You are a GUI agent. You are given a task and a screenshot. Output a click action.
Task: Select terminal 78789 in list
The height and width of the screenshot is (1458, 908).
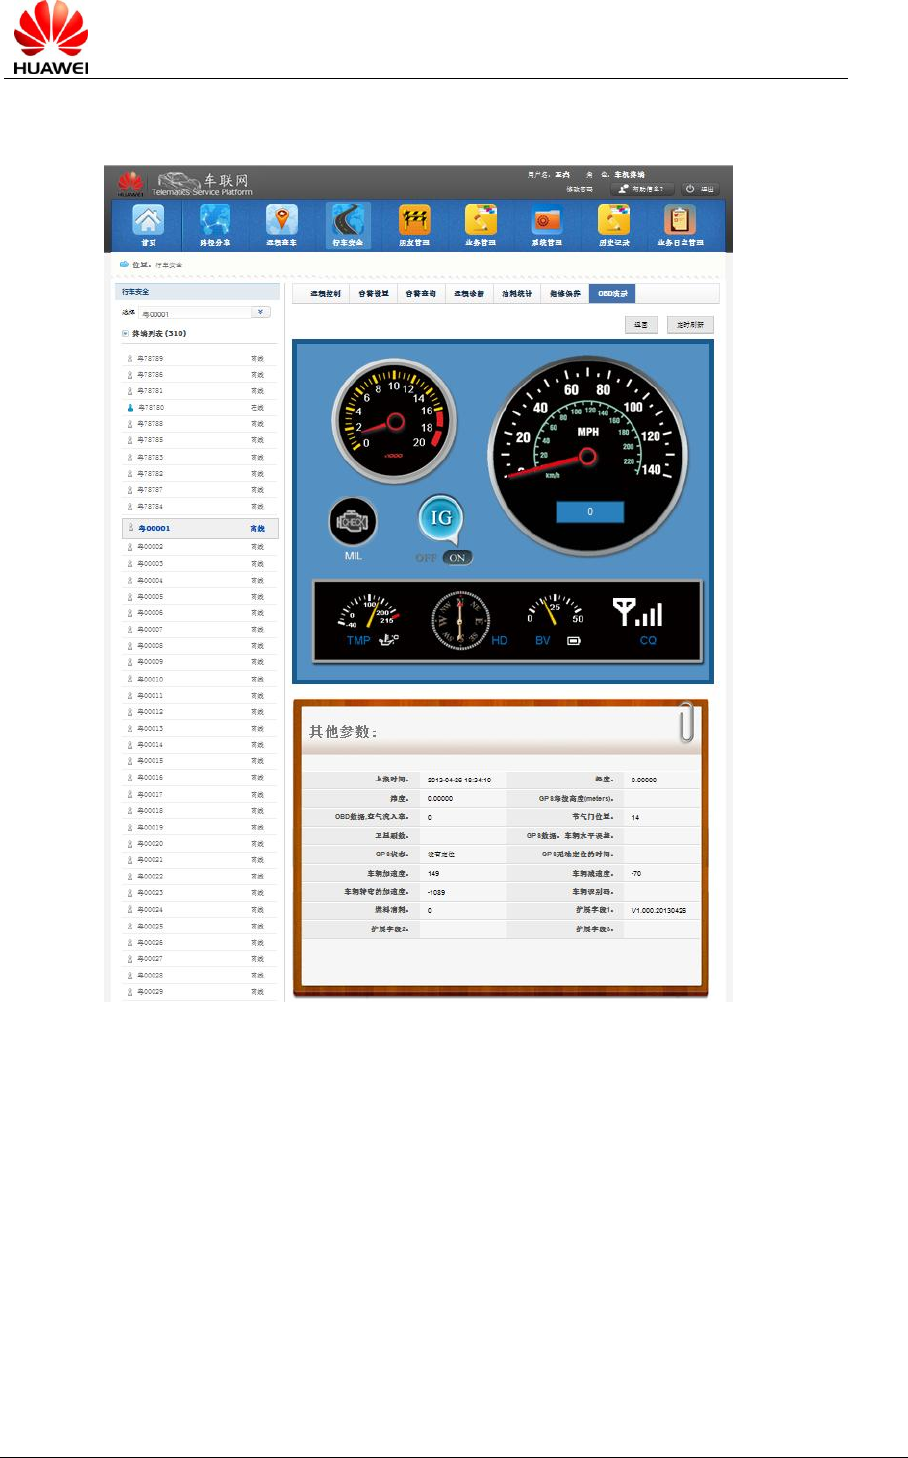tap(200, 358)
